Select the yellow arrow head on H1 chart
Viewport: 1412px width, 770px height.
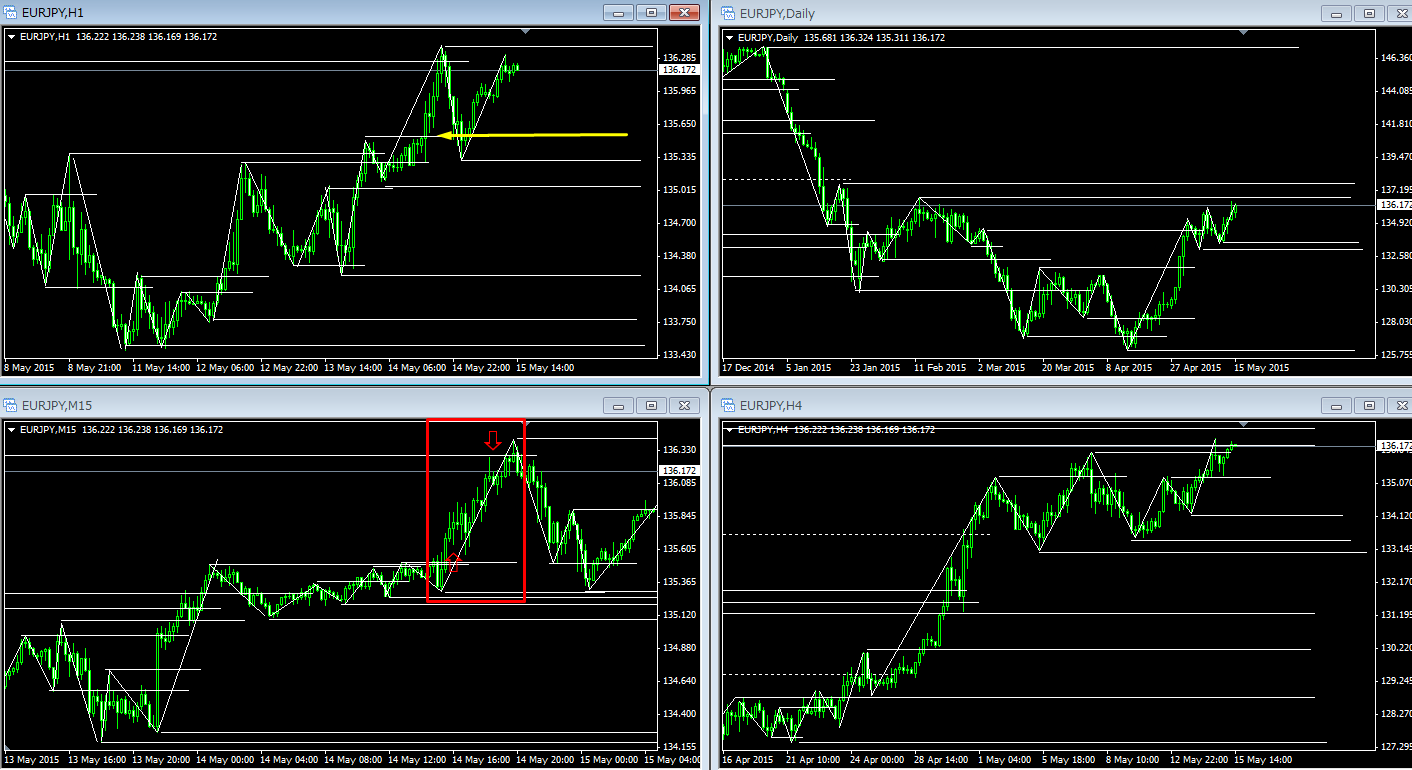point(447,135)
